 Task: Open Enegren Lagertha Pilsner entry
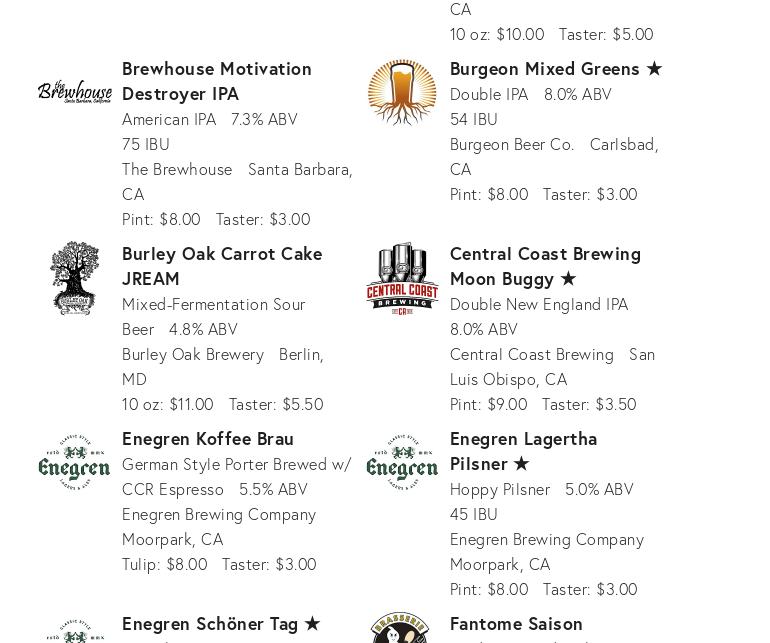(x=523, y=450)
